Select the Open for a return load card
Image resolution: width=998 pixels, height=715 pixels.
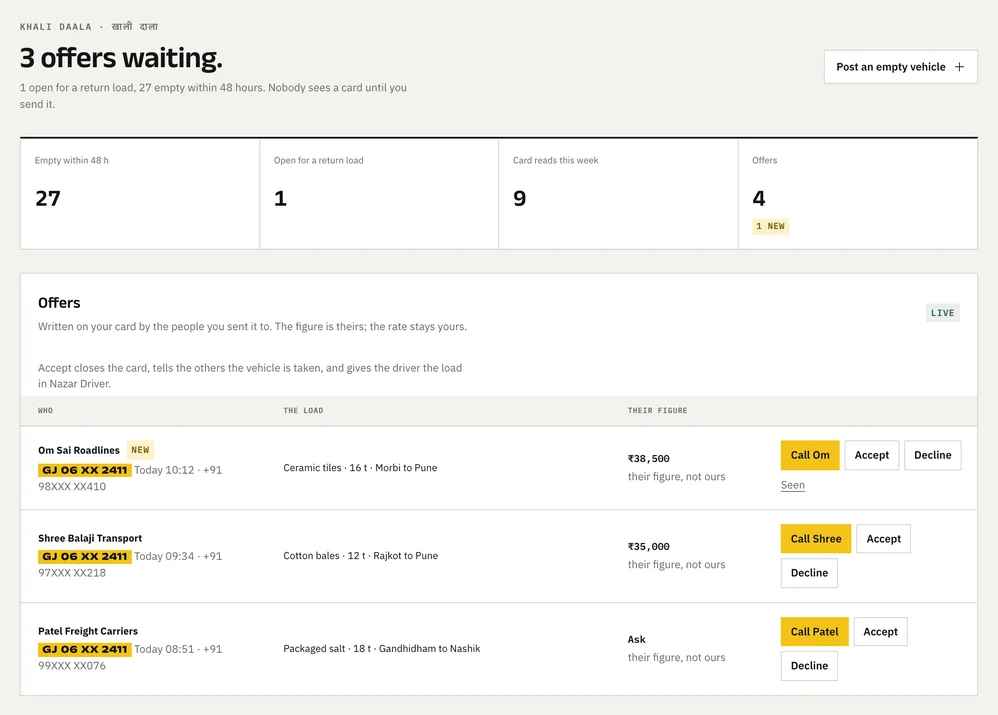379,194
